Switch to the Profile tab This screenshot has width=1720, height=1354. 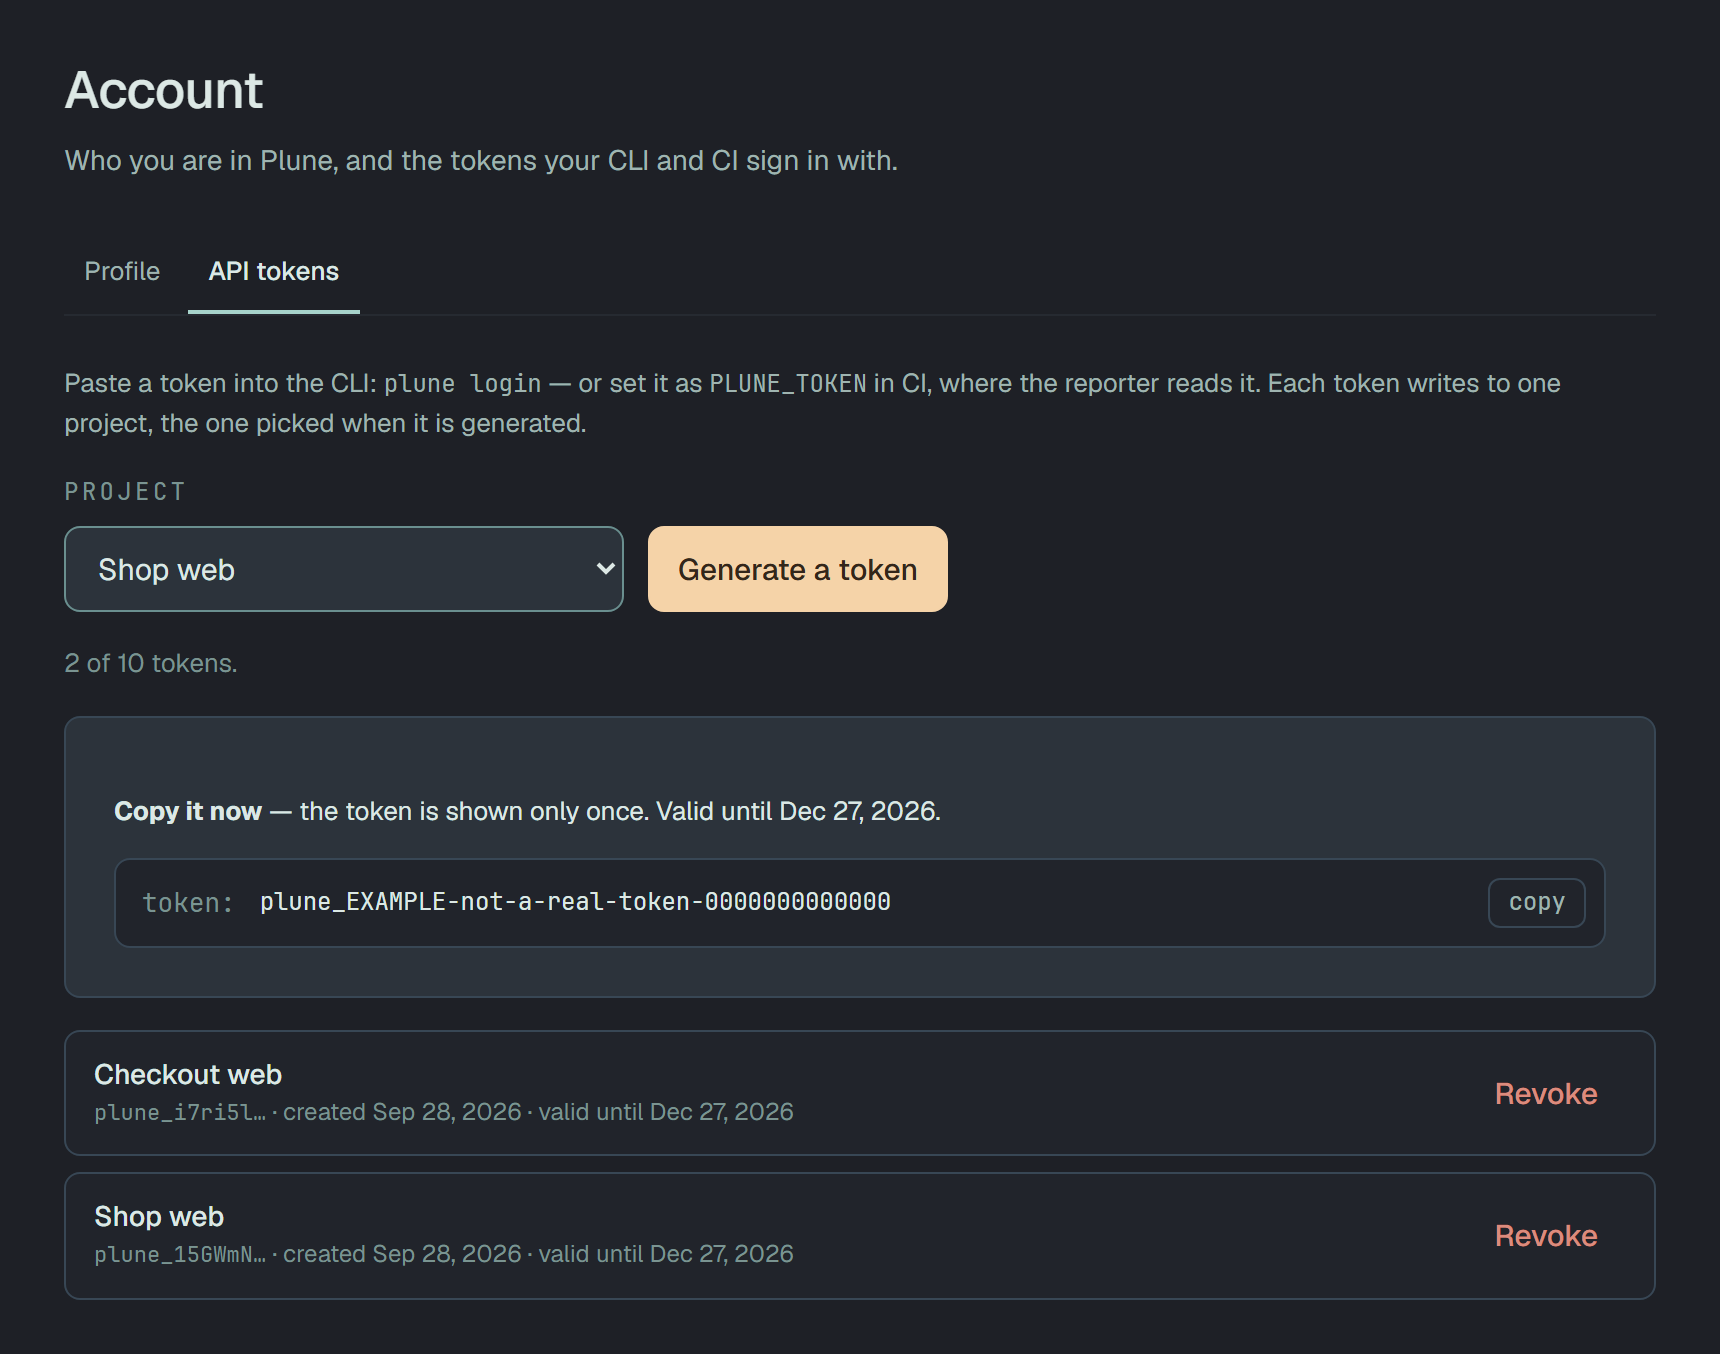(x=122, y=271)
